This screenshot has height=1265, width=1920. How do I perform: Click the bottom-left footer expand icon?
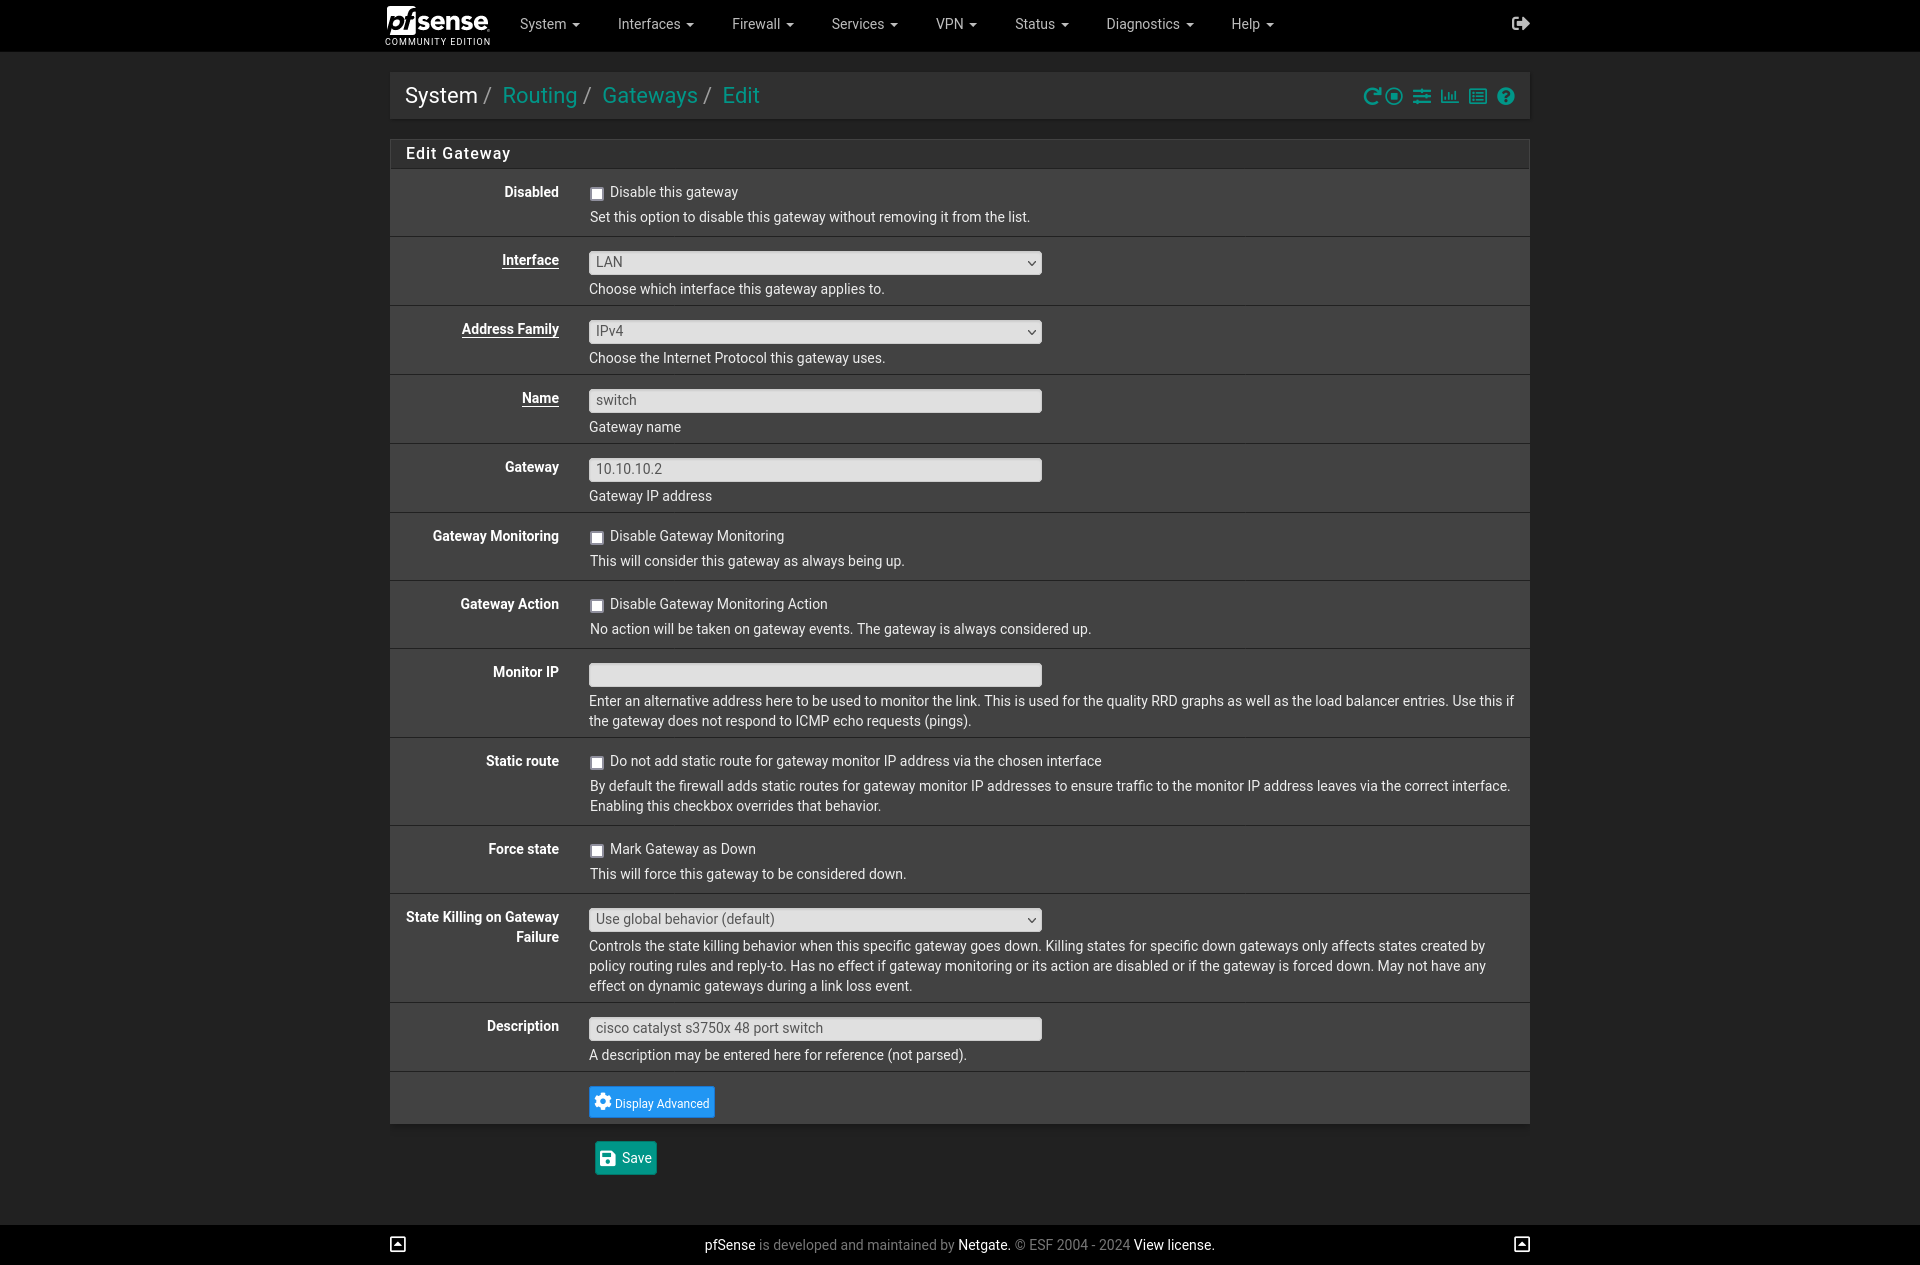coord(398,1245)
